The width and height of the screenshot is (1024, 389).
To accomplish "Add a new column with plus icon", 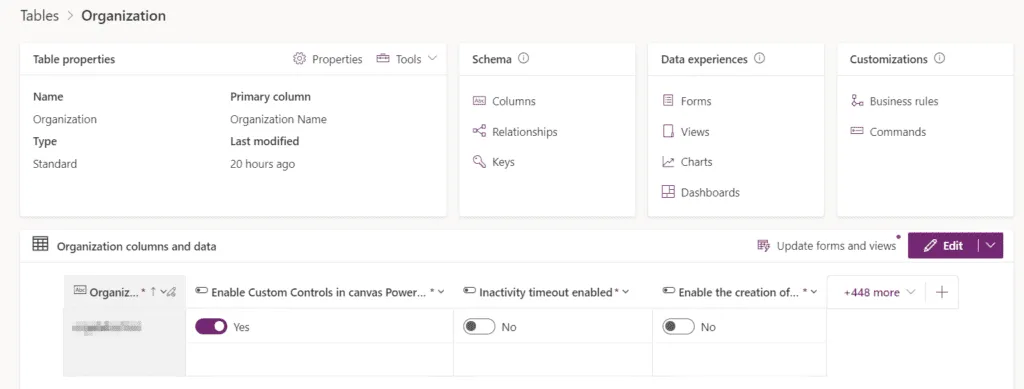I will 942,292.
